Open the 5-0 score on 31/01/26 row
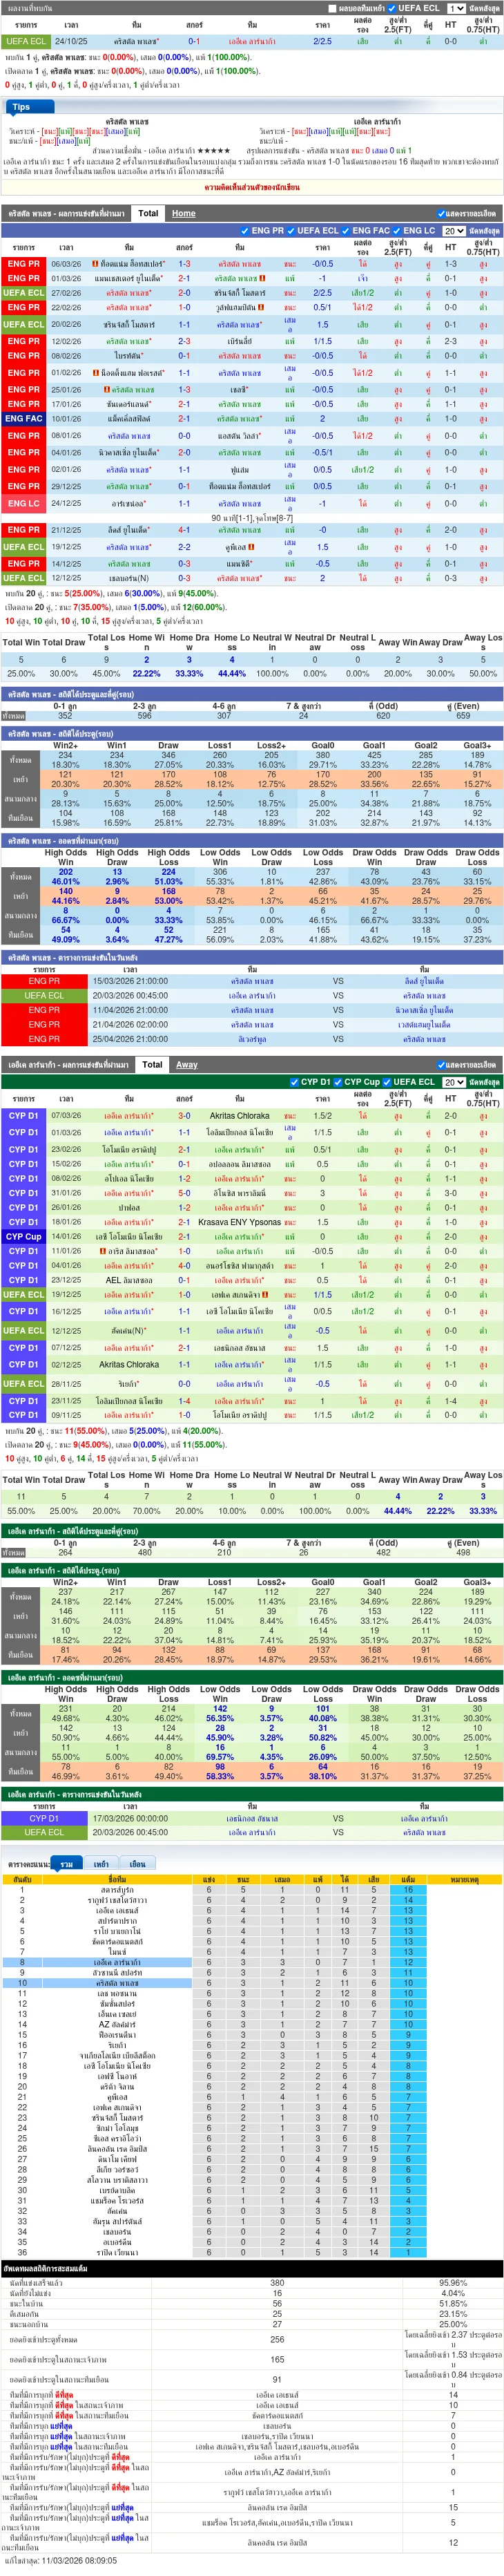Screen dimensions: 504x2576 pos(184,1193)
